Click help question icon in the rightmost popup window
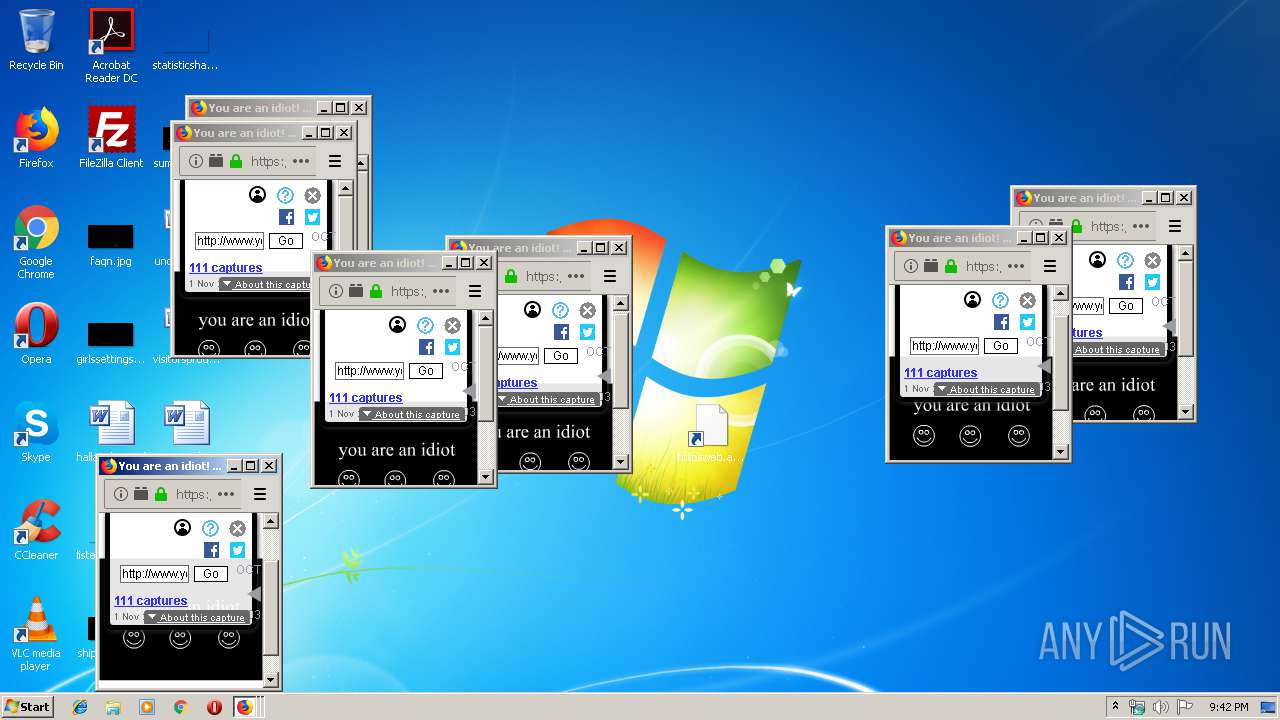Screen dimensions: 1280x720 pyautogui.click(x=1125, y=260)
